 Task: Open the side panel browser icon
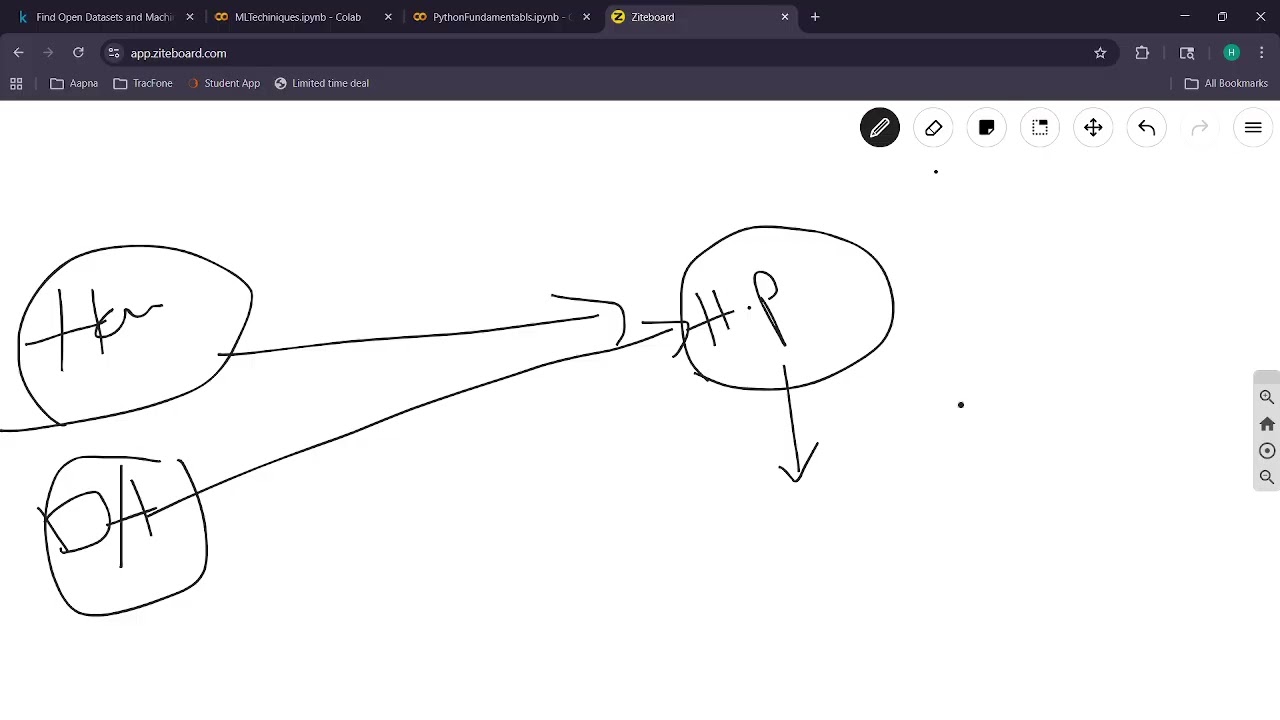(1187, 53)
